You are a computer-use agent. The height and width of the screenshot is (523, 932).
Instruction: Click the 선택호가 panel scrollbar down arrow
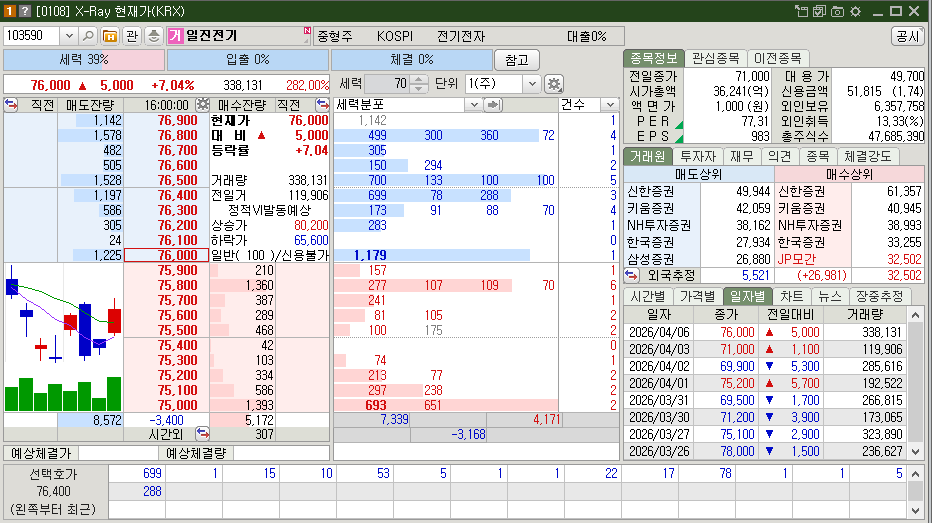(915, 510)
